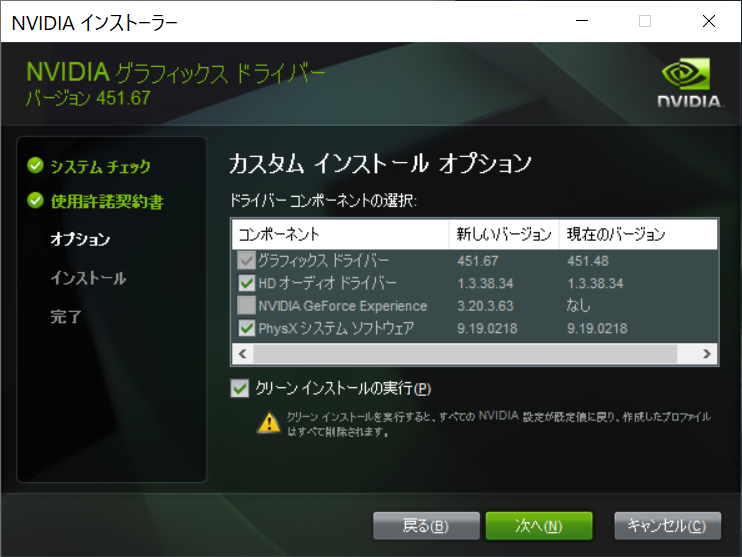Proceed with the 次へ(N) button
Viewport: 742px width, 557px height.
pos(539,526)
